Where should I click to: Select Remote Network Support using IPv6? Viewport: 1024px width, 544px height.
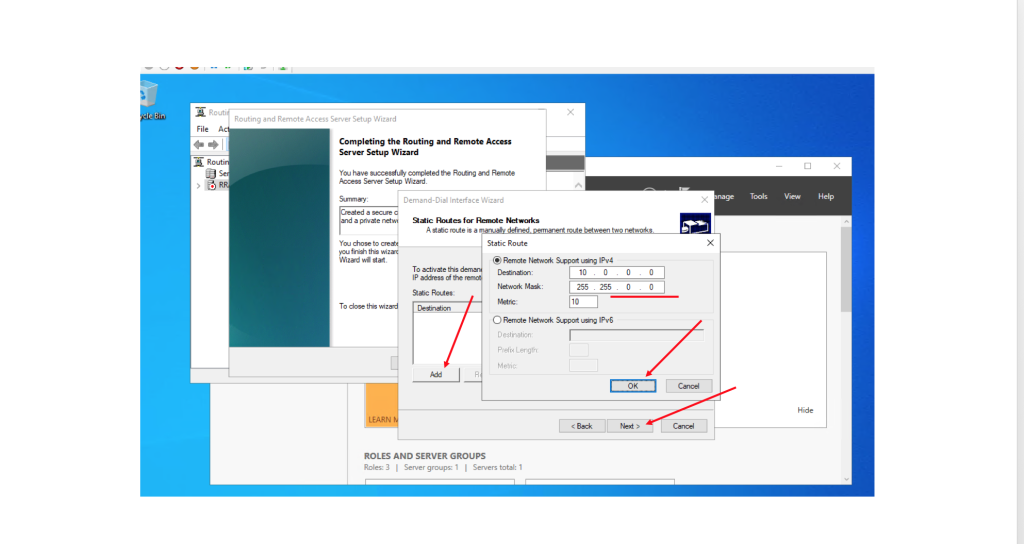click(497, 320)
